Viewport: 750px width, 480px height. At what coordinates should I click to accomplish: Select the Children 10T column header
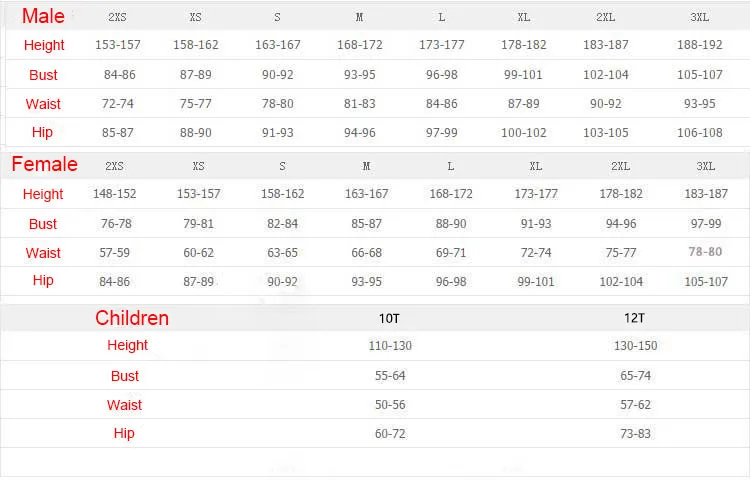click(x=389, y=318)
